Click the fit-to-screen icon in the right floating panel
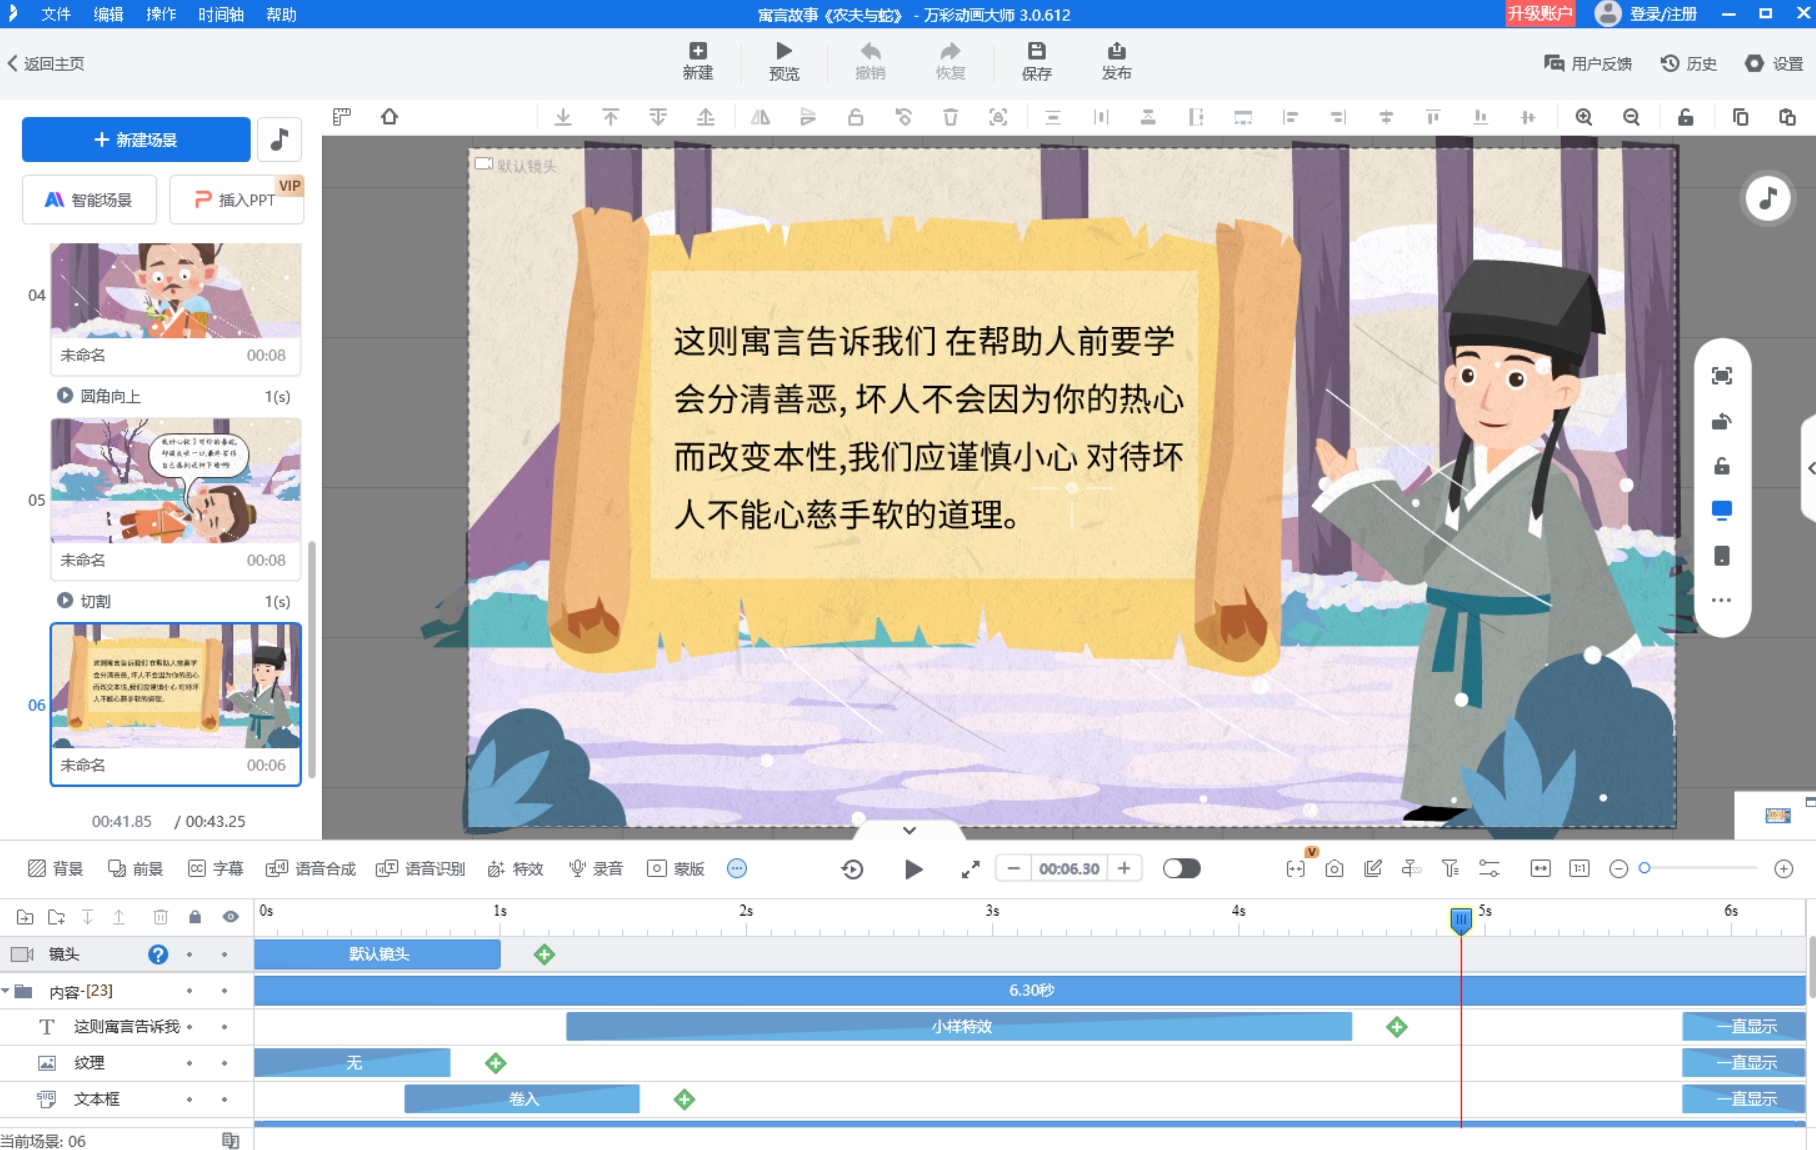Viewport: 1816px width, 1150px height. tap(1721, 376)
